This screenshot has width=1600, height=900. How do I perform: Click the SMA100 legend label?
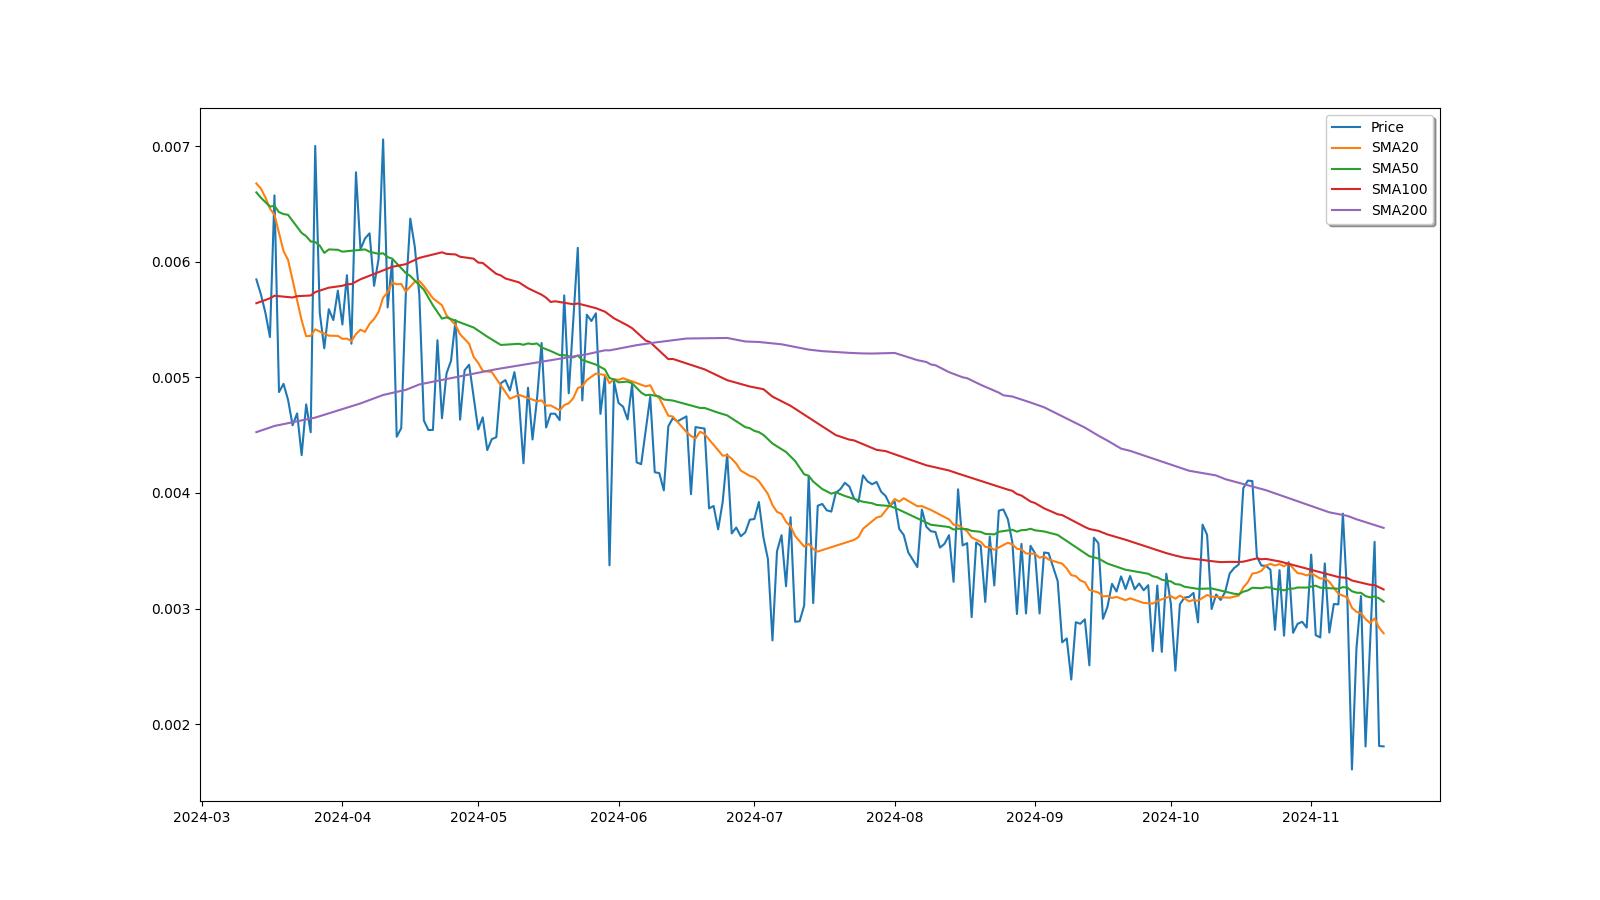click(1399, 190)
